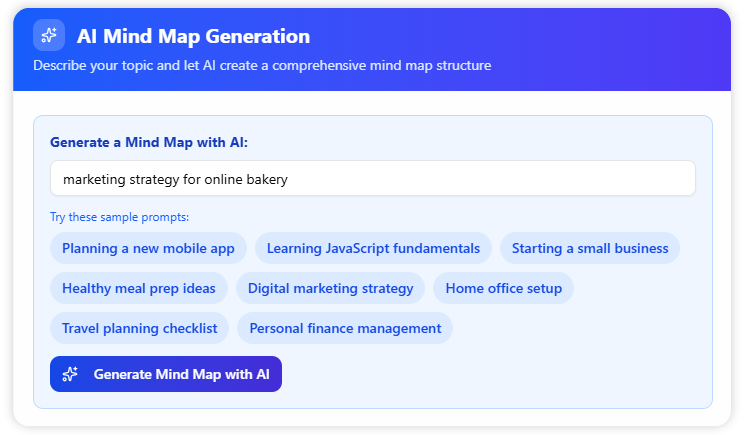Select the "Healthy meal prep ideas" chip
745x435 pixels.
[139, 288]
